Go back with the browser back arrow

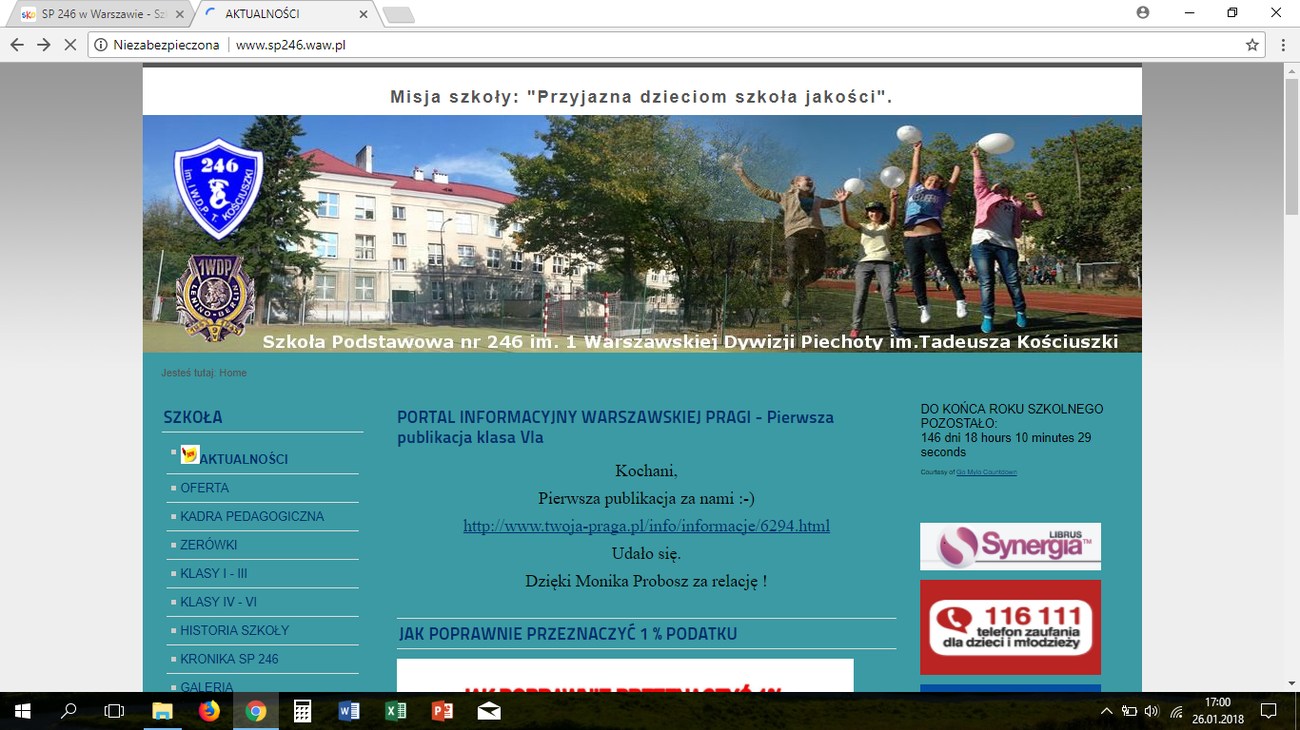(16, 45)
